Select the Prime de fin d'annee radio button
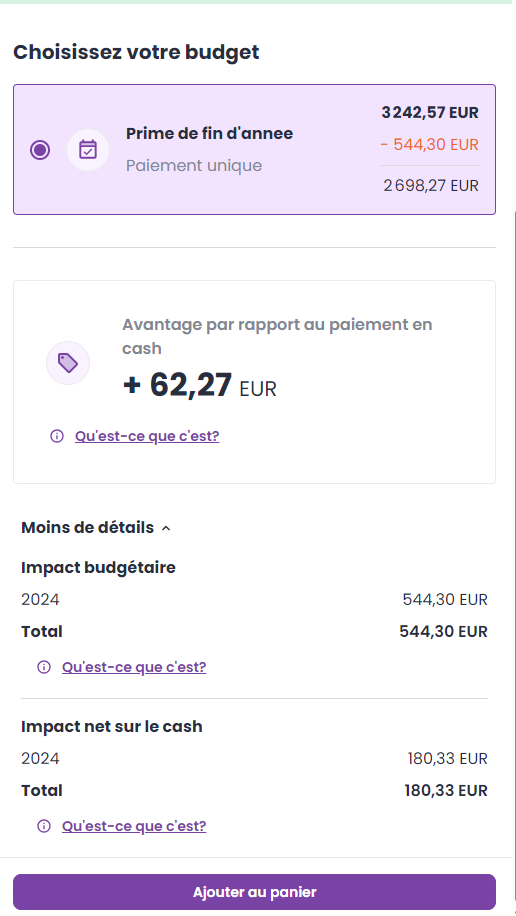This screenshot has height=916, width=516. 40,150
